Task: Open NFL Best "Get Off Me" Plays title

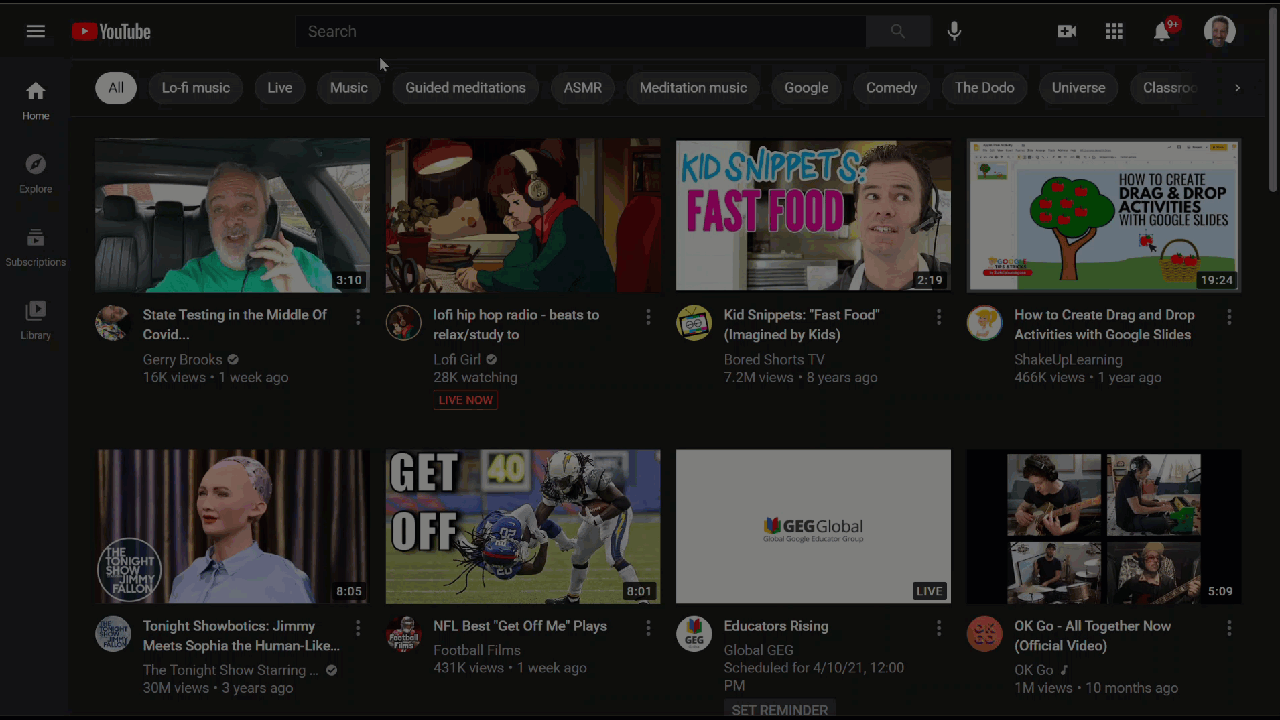Action: click(520, 626)
